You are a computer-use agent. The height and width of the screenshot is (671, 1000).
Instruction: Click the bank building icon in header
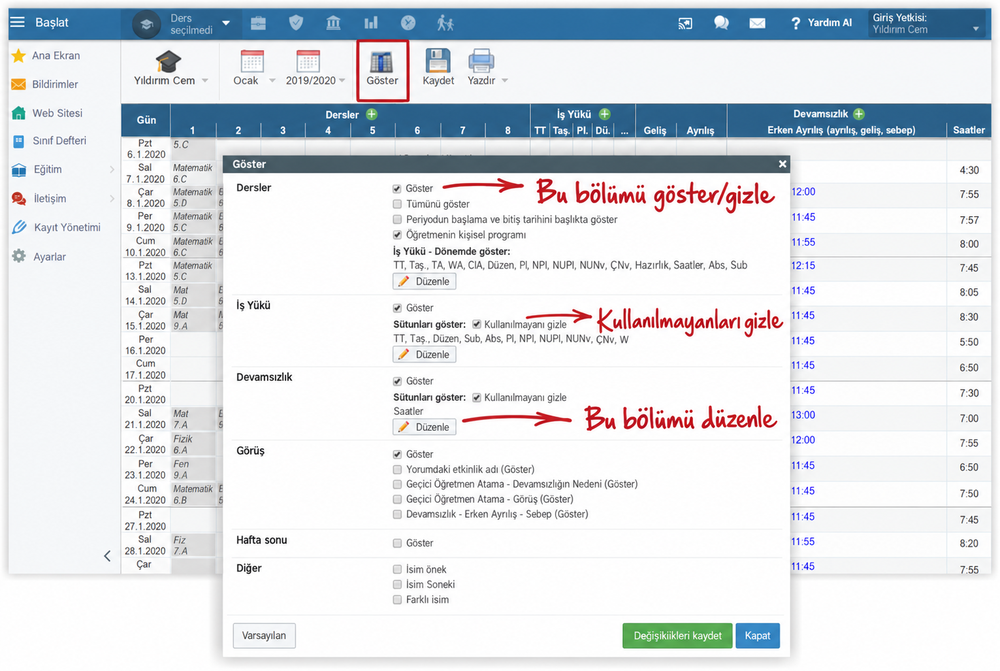click(333, 23)
